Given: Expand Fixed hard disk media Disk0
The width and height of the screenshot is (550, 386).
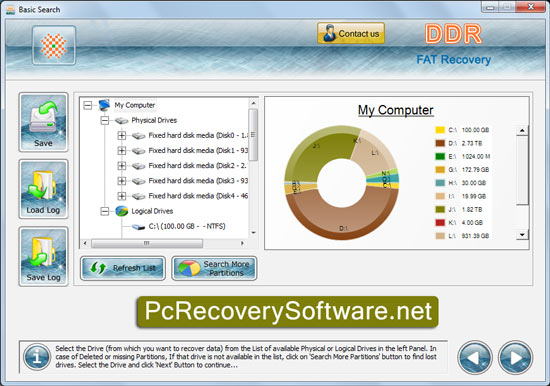Looking at the screenshot, I should click(x=121, y=135).
